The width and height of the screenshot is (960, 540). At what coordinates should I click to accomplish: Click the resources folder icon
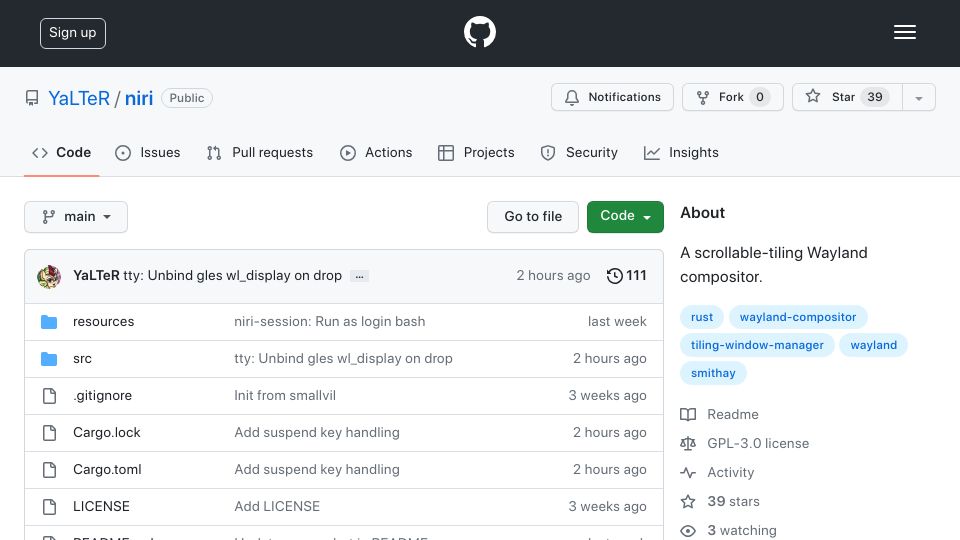(49, 322)
